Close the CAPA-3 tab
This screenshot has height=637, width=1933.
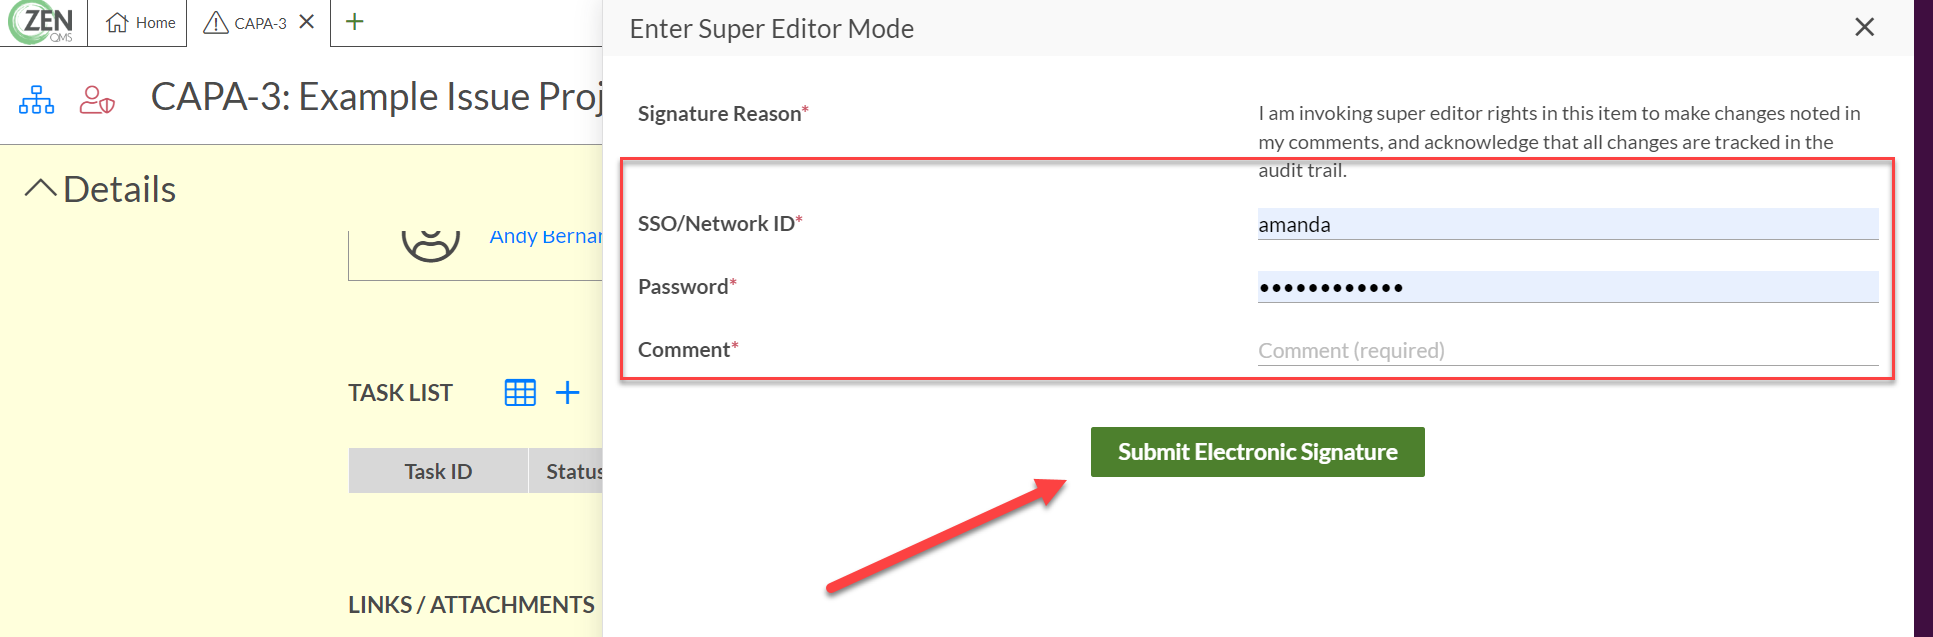tap(307, 22)
